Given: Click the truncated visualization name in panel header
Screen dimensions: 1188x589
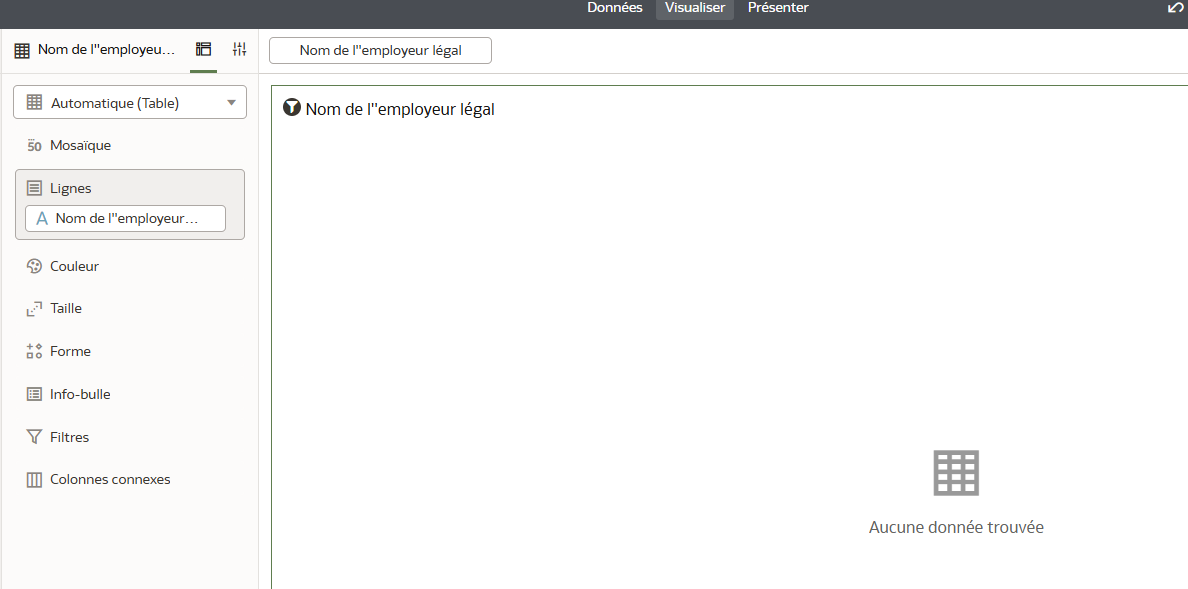Looking at the screenshot, I should tap(106, 50).
